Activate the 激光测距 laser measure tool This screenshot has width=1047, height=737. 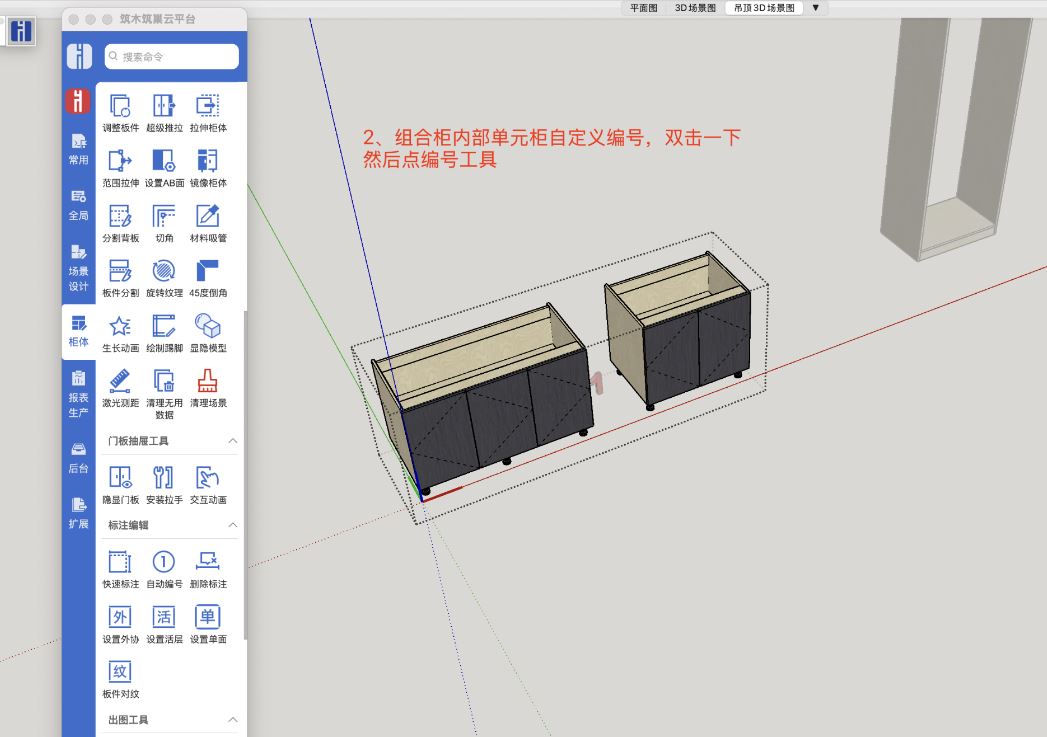click(120, 381)
